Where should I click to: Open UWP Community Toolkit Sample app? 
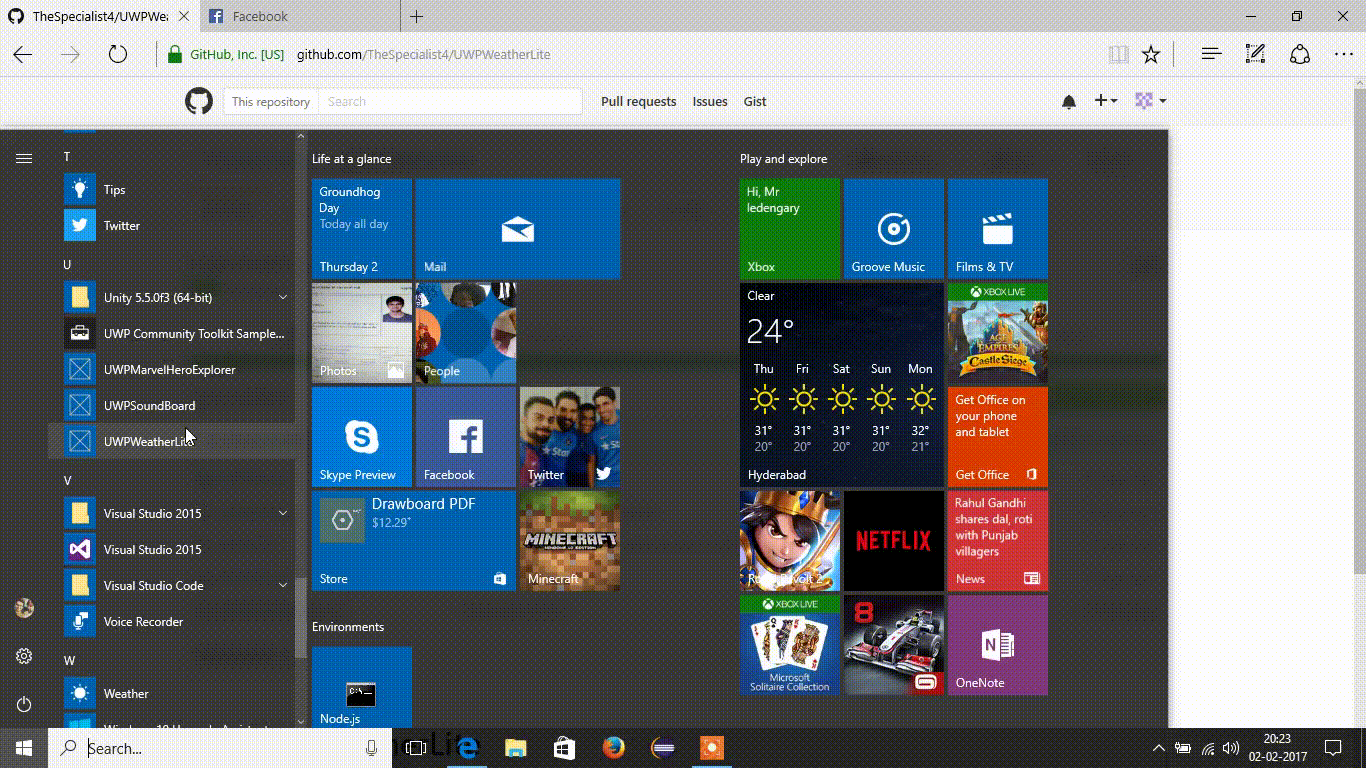tap(172, 333)
